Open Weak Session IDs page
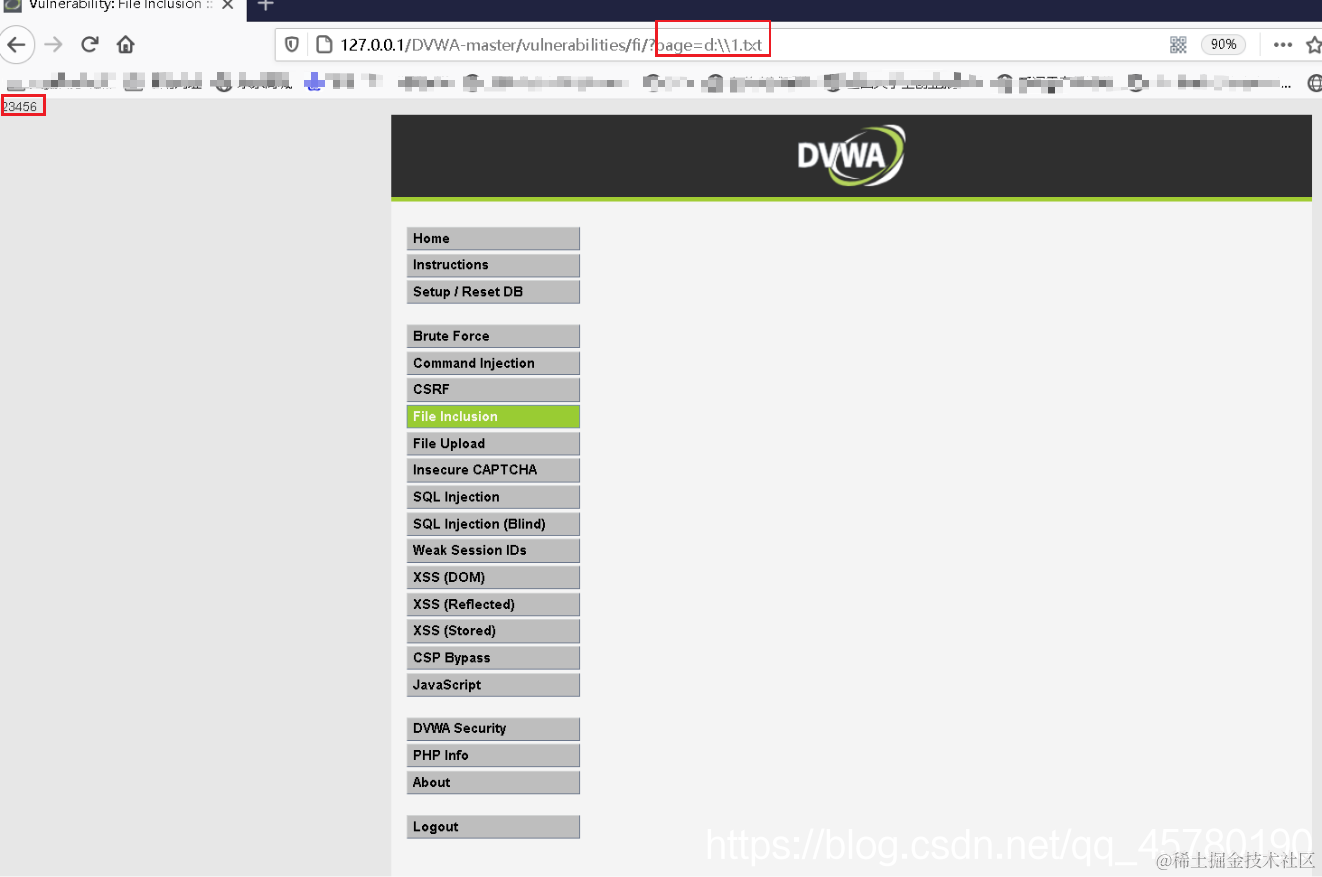This screenshot has height=877, width=1322. 493,550
